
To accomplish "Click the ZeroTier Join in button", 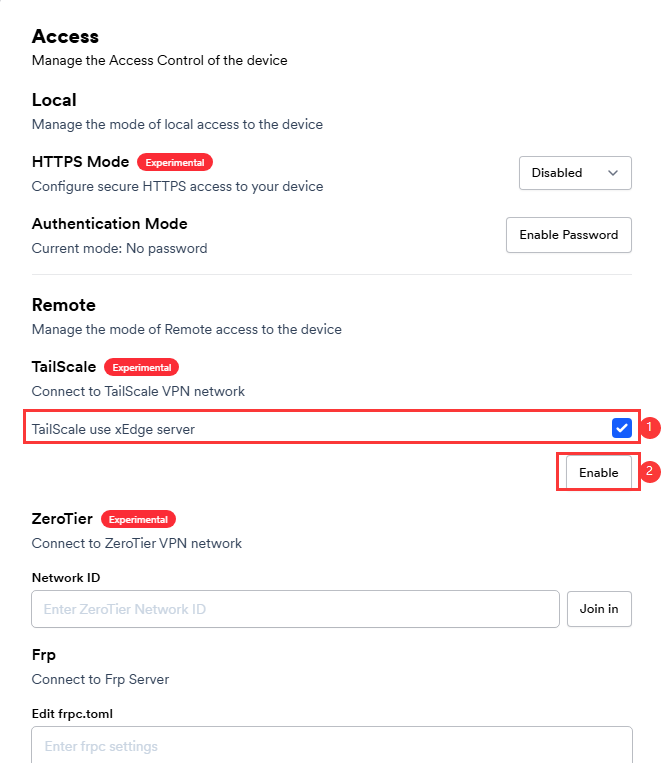I will tap(599, 609).
